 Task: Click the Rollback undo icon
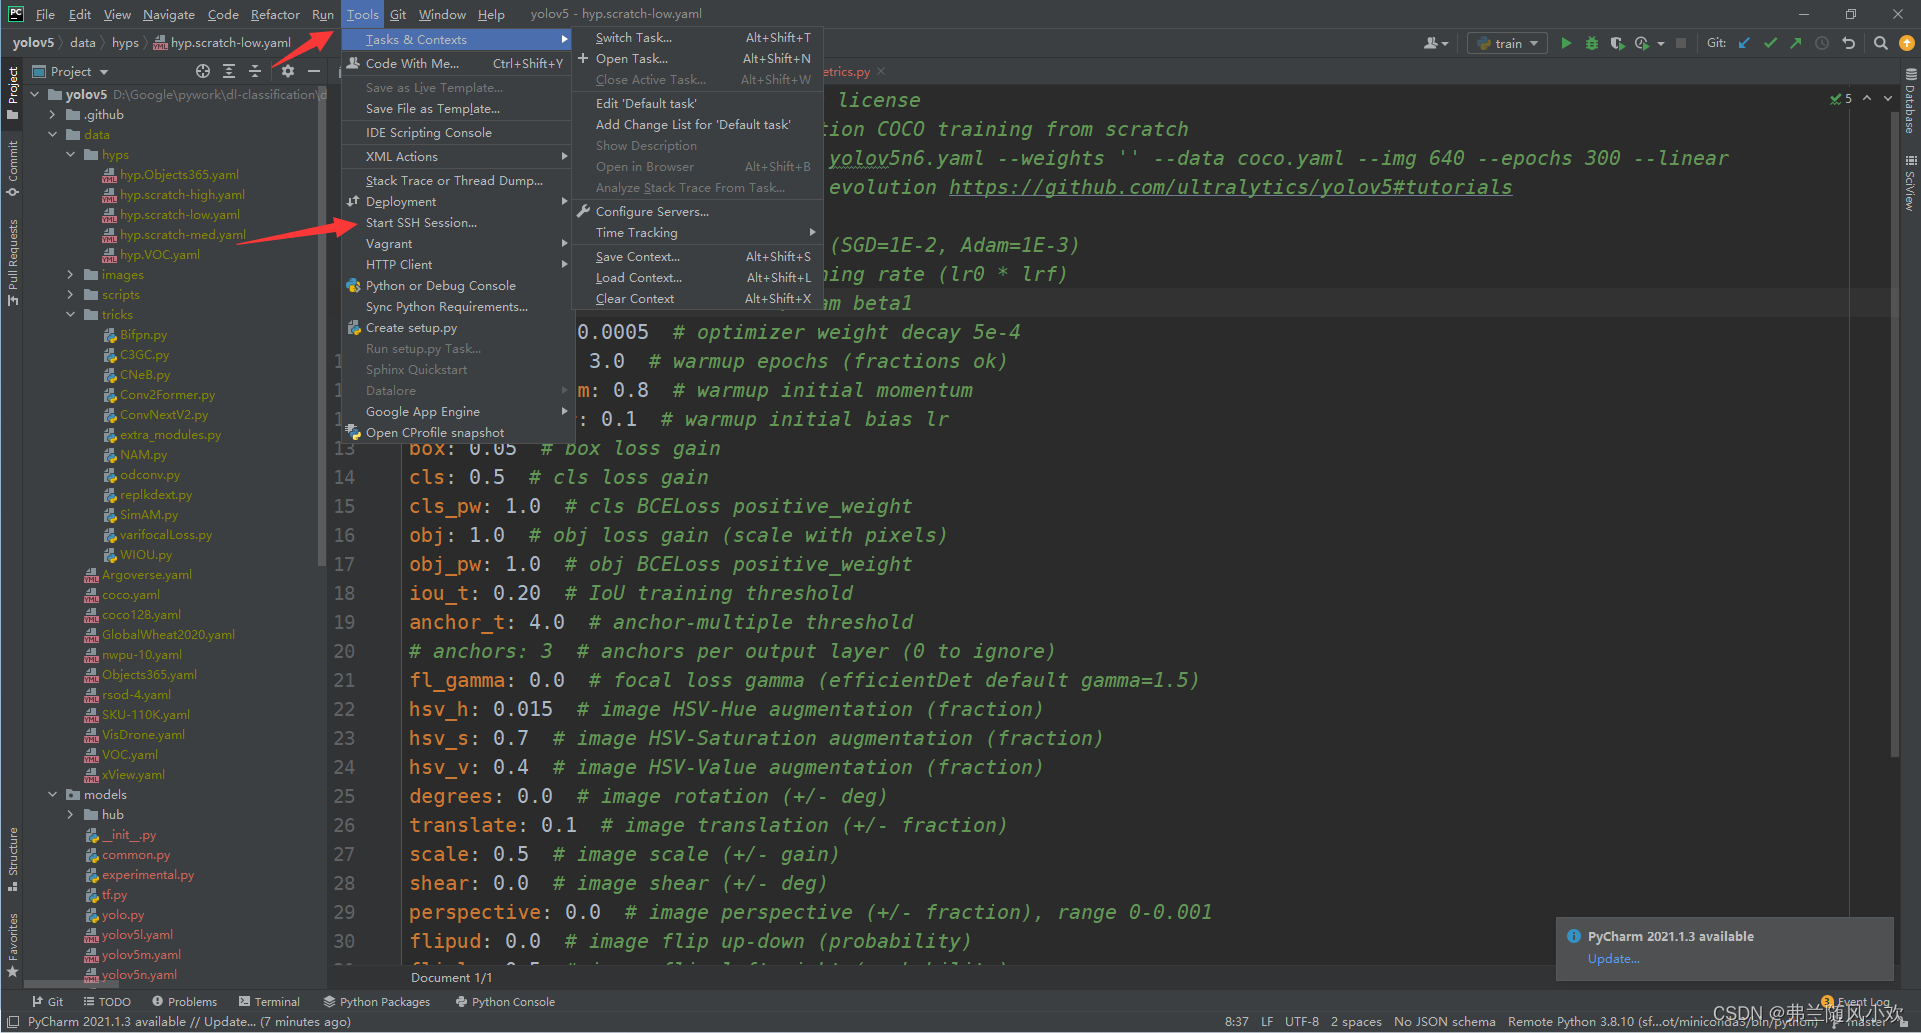(x=1848, y=43)
